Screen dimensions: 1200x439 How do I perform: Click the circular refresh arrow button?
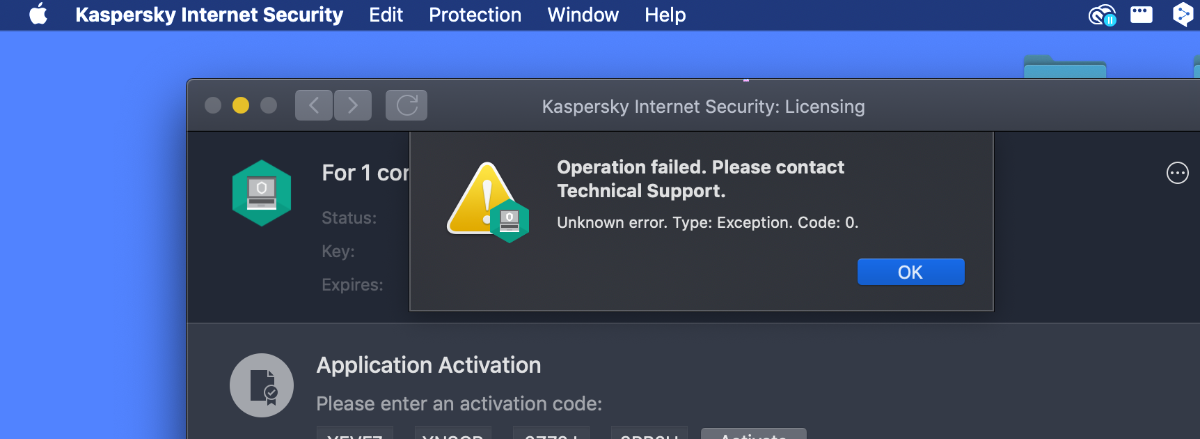coord(407,105)
